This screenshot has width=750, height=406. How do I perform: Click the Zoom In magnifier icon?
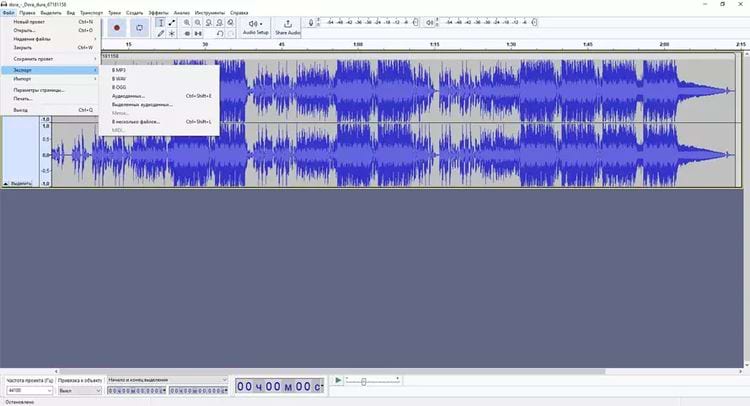tap(187, 22)
